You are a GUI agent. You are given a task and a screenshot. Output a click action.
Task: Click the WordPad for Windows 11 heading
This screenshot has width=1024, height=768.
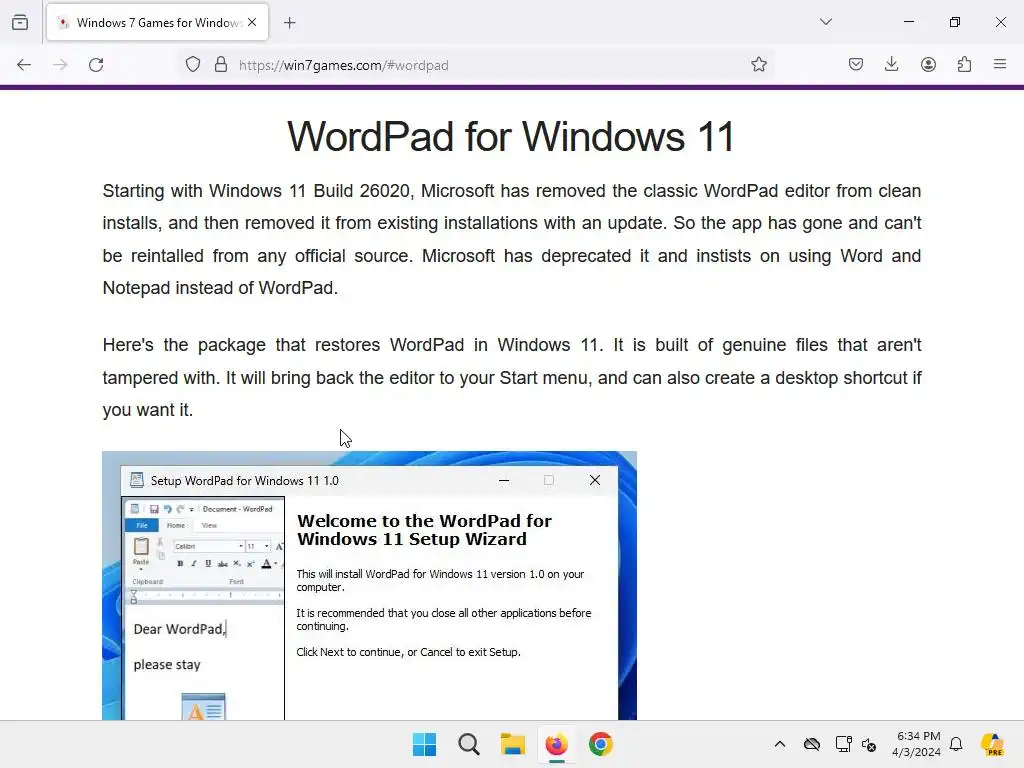[x=511, y=137]
